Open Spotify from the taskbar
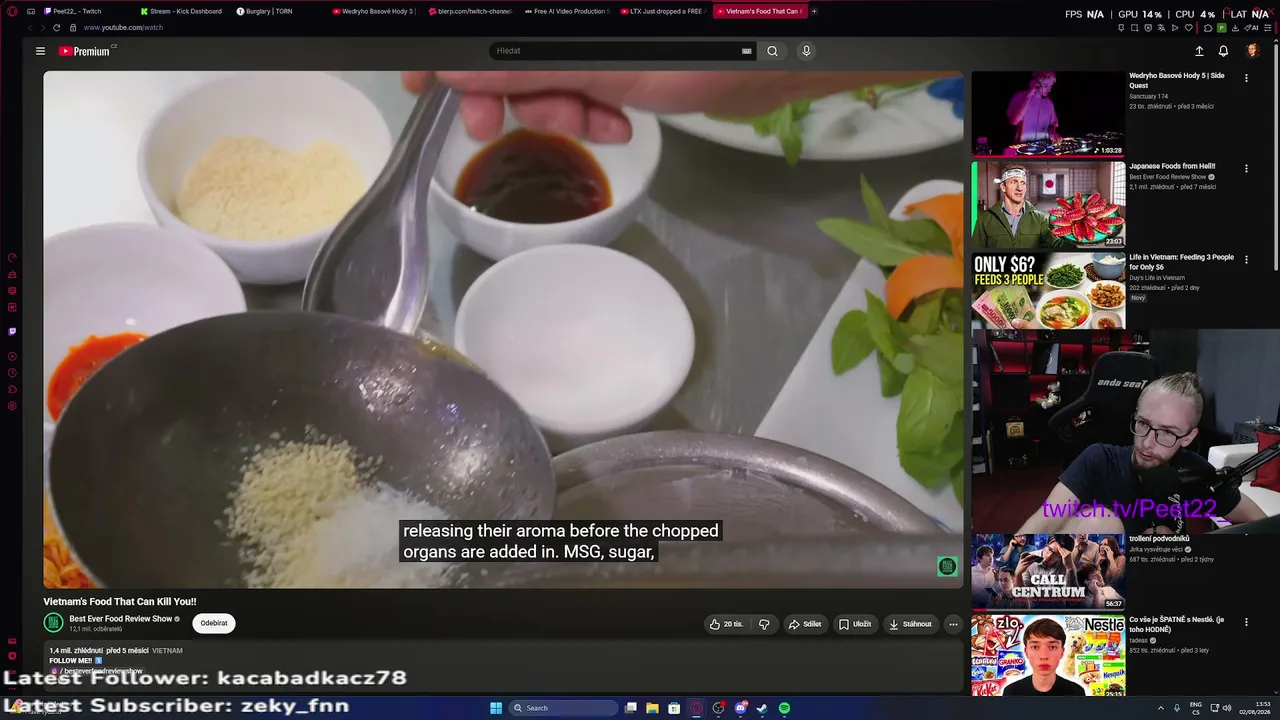The height and width of the screenshot is (720, 1280). (x=784, y=708)
